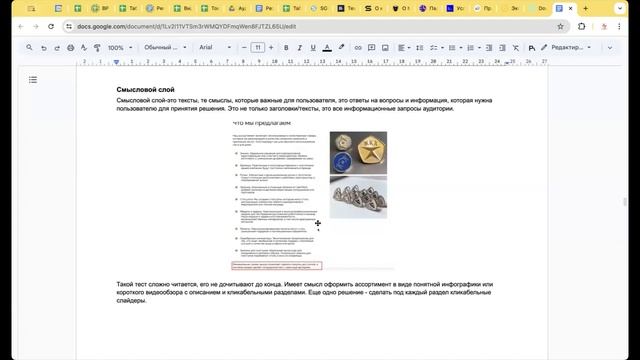Viewport: 640px width, 360px height.
Task: Click the vertical scrollbar on right edge
Action: pyautogui.click(x=625, y=202)
